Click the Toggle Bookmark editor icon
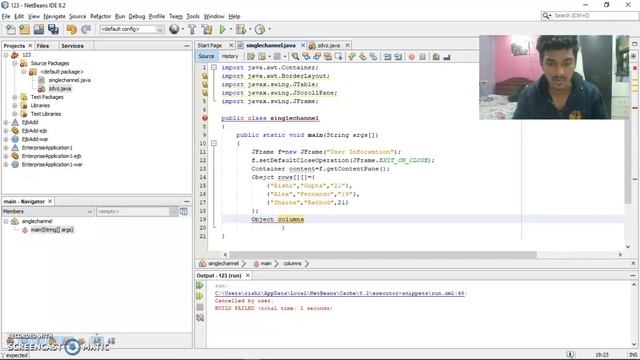The width and height of the screenshot is (640, 360). point(373,57)
